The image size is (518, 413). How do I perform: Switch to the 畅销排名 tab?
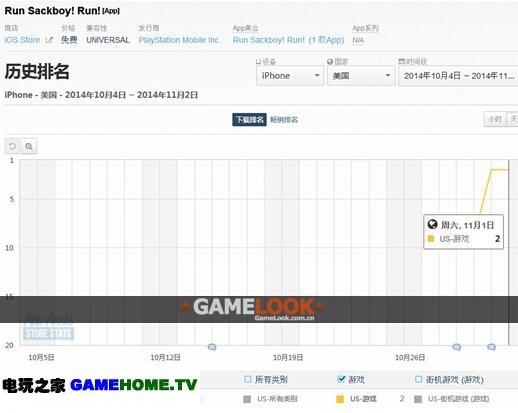point(284,120)
